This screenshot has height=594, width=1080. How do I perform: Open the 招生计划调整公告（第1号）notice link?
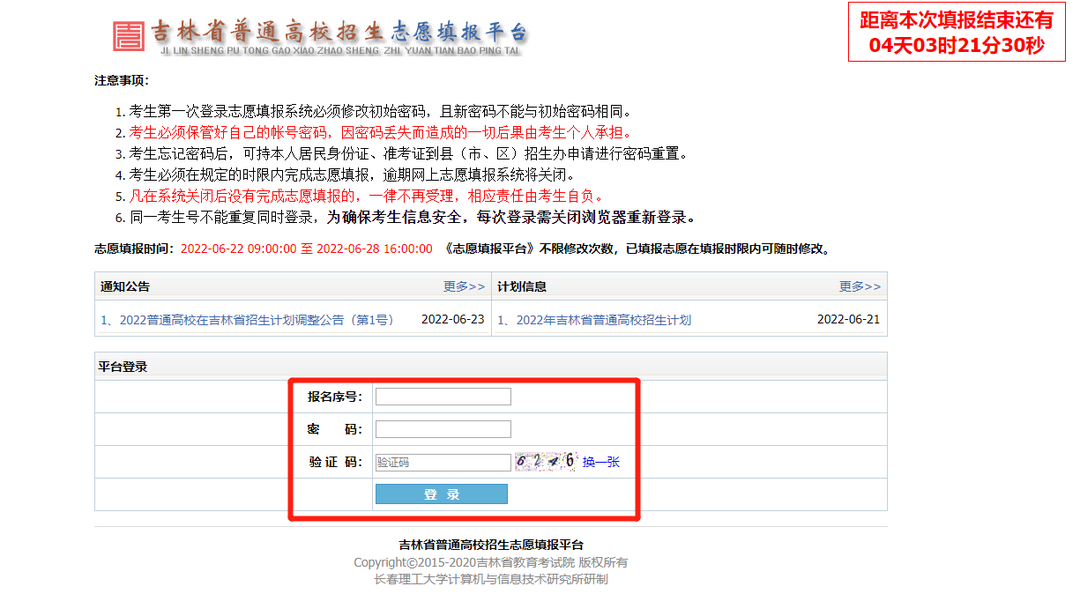coord(247,320)
